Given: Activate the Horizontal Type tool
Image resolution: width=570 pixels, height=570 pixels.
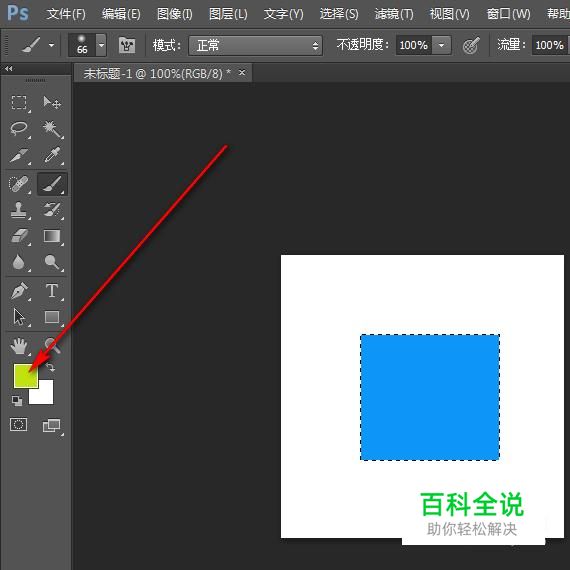Looking at the screenshot, I should (x=52, y=291).
